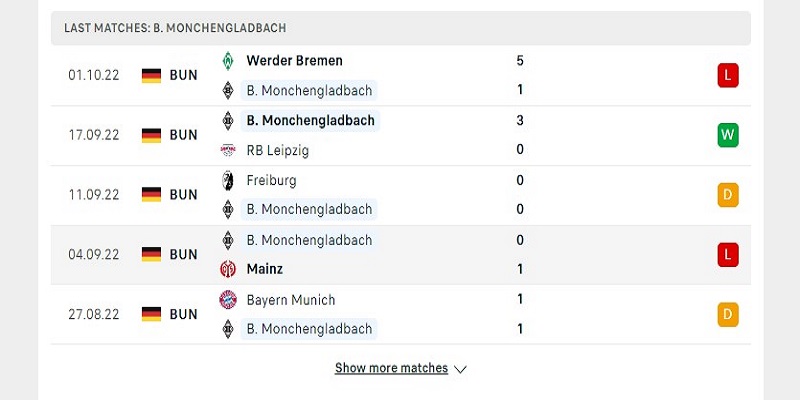The height and width of the screenshot is (400, 800).
Task: Open the Bayern Munich team name
Action: click(291, 300)
